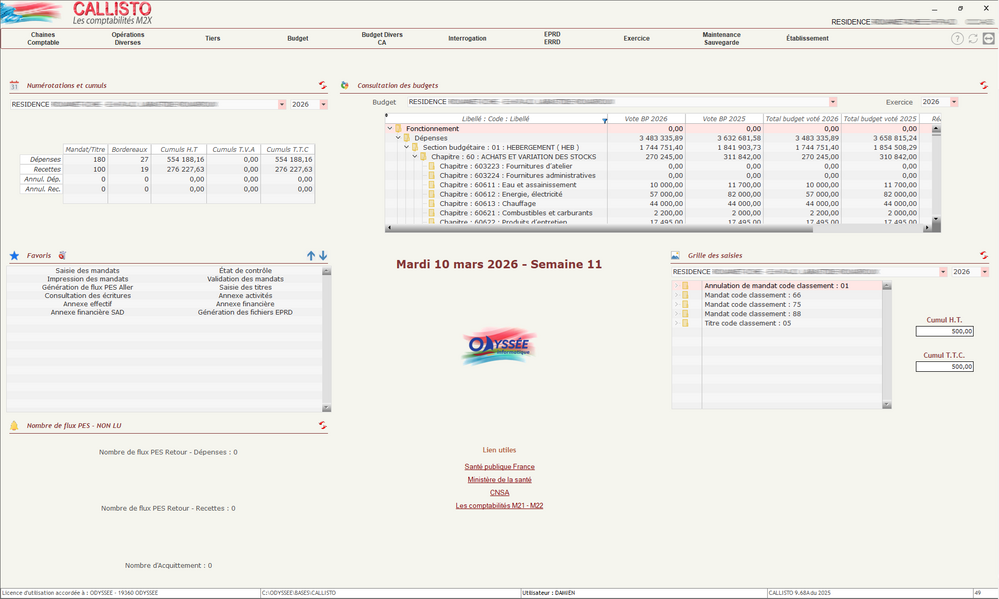Image resolution: width=999 pixels, height=599 pixels.
Task: Open the Opérations Diverses menu
Action: (x=128, y=39)
